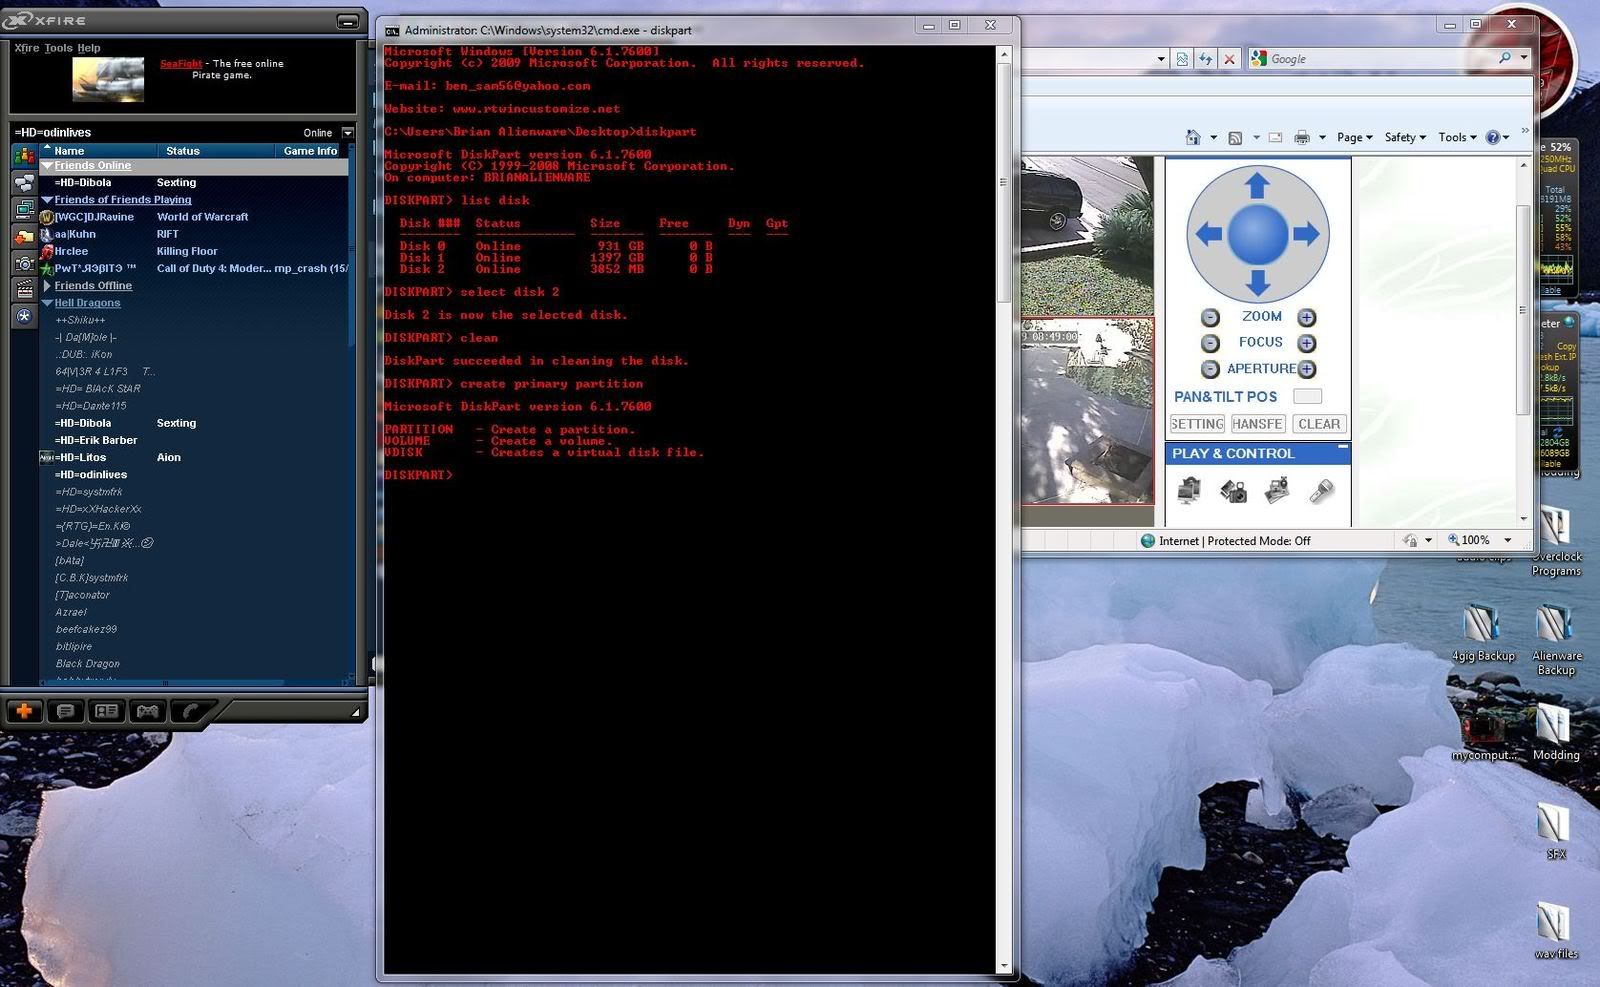The image size is (1600, 987).
Task: Click the monitors icon in Play & Control
Action: (x=1189, y=490)
